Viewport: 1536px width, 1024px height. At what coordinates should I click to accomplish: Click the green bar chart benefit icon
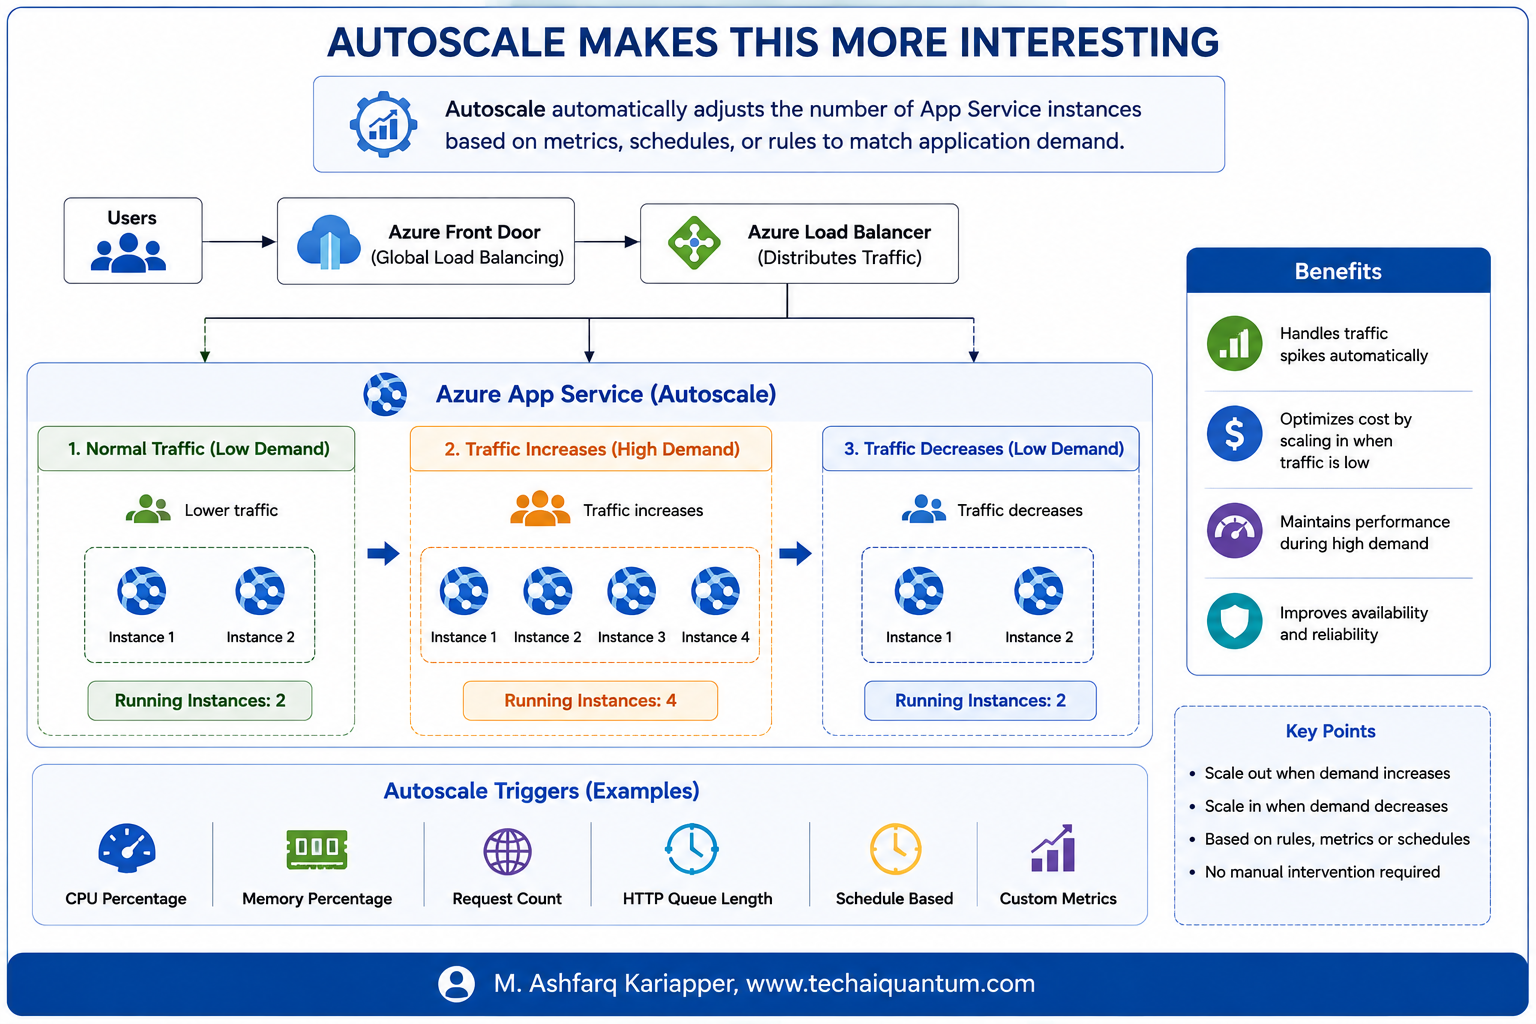(x=1235, y=344)
